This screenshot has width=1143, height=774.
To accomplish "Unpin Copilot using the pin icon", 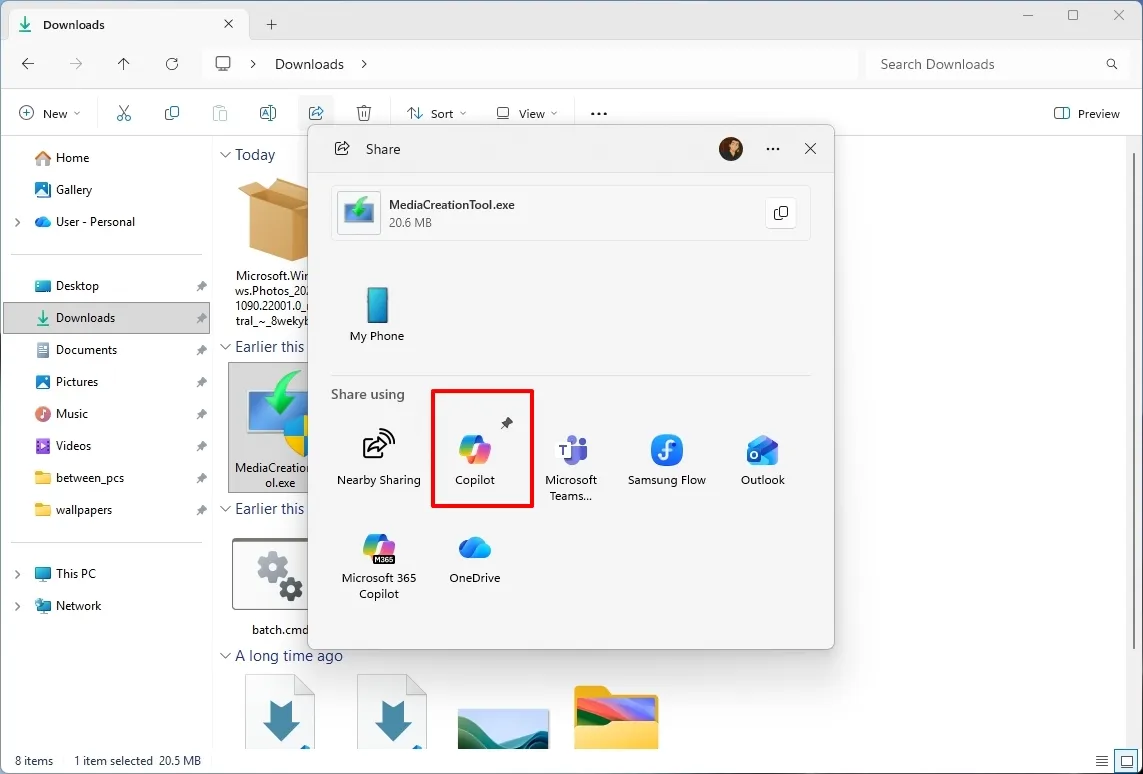I will click(507, 423).
